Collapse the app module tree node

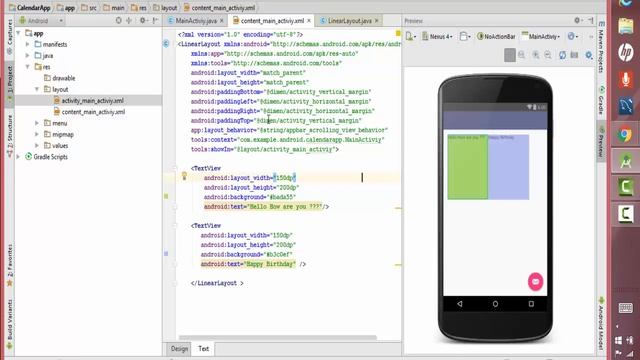18,33
